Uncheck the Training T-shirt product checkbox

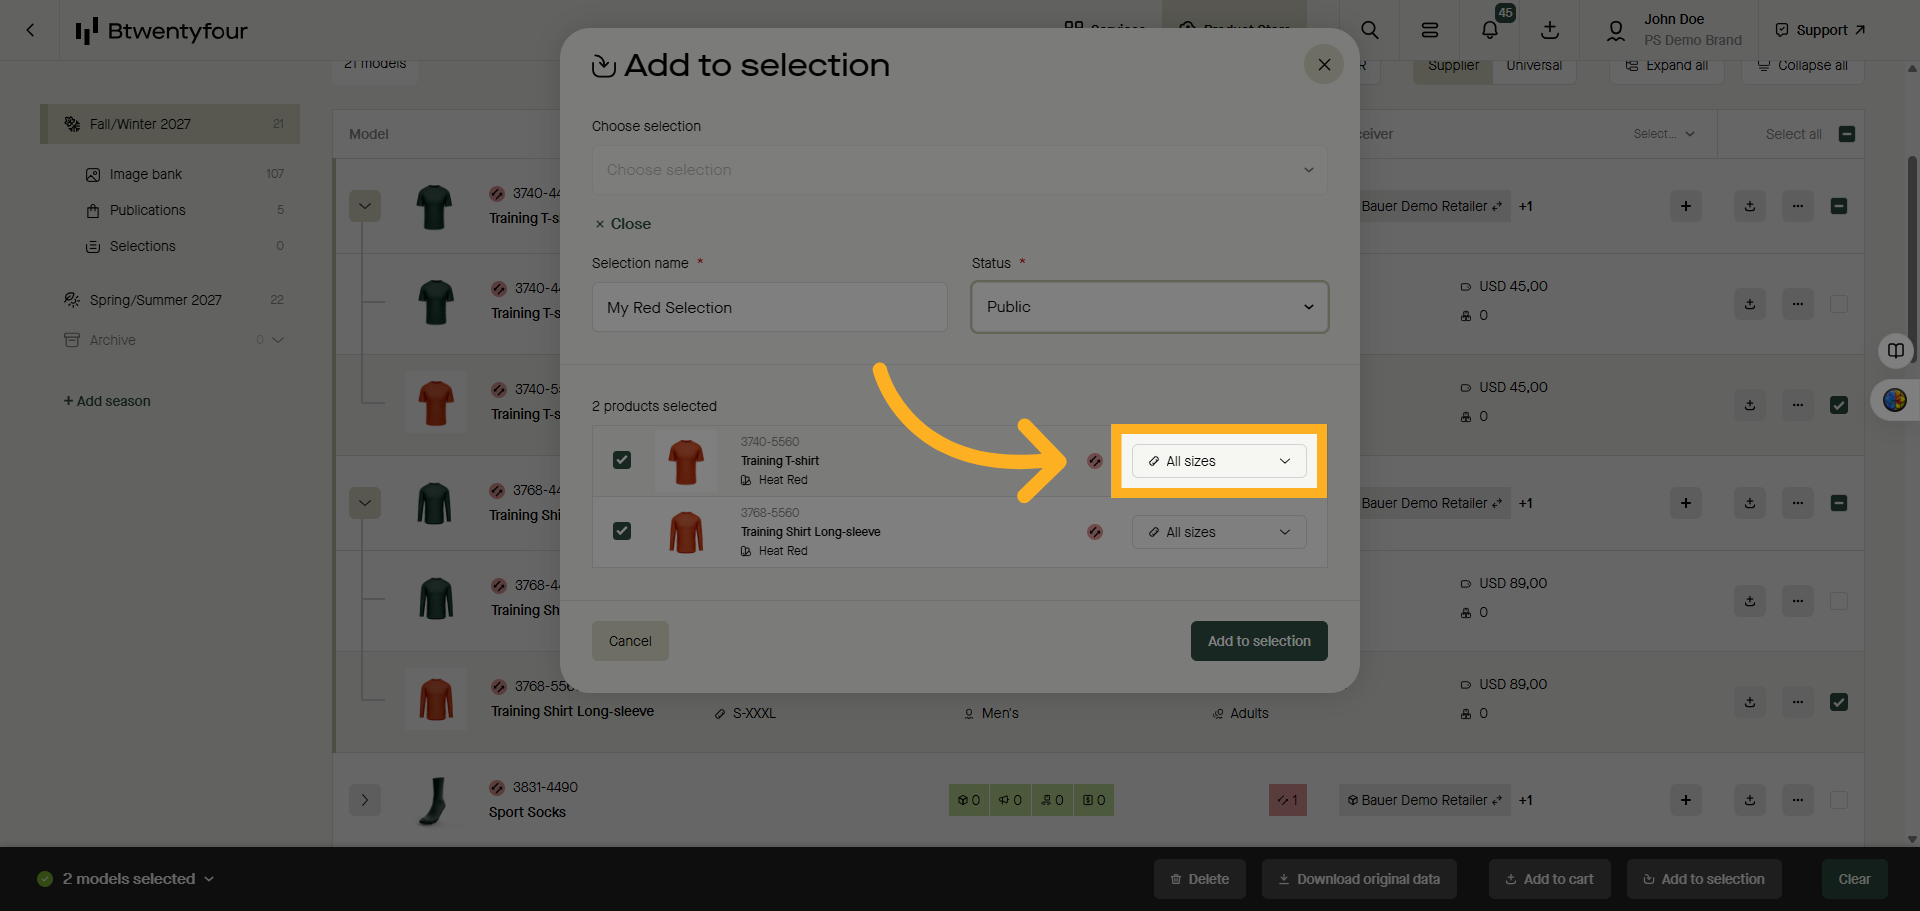pyautogui.click(x=622, y=460)
